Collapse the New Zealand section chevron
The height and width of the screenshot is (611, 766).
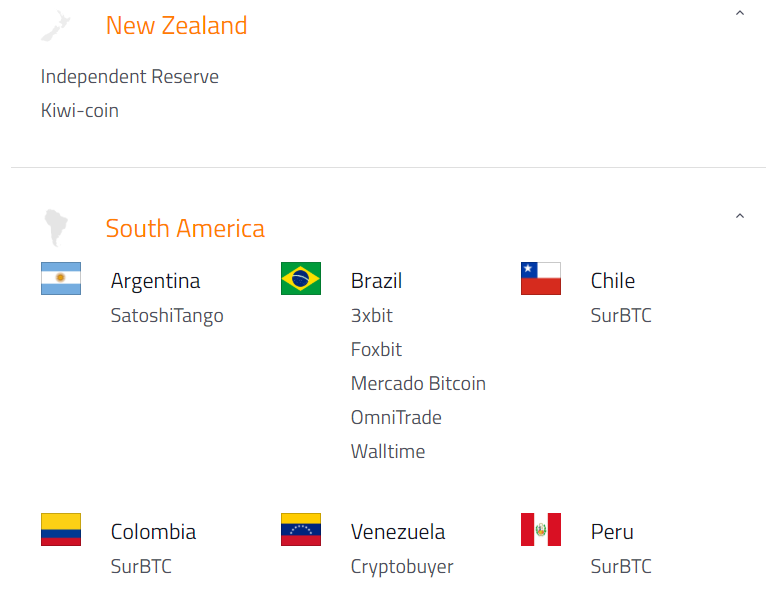pyautogui.click(x=740, y=14)
